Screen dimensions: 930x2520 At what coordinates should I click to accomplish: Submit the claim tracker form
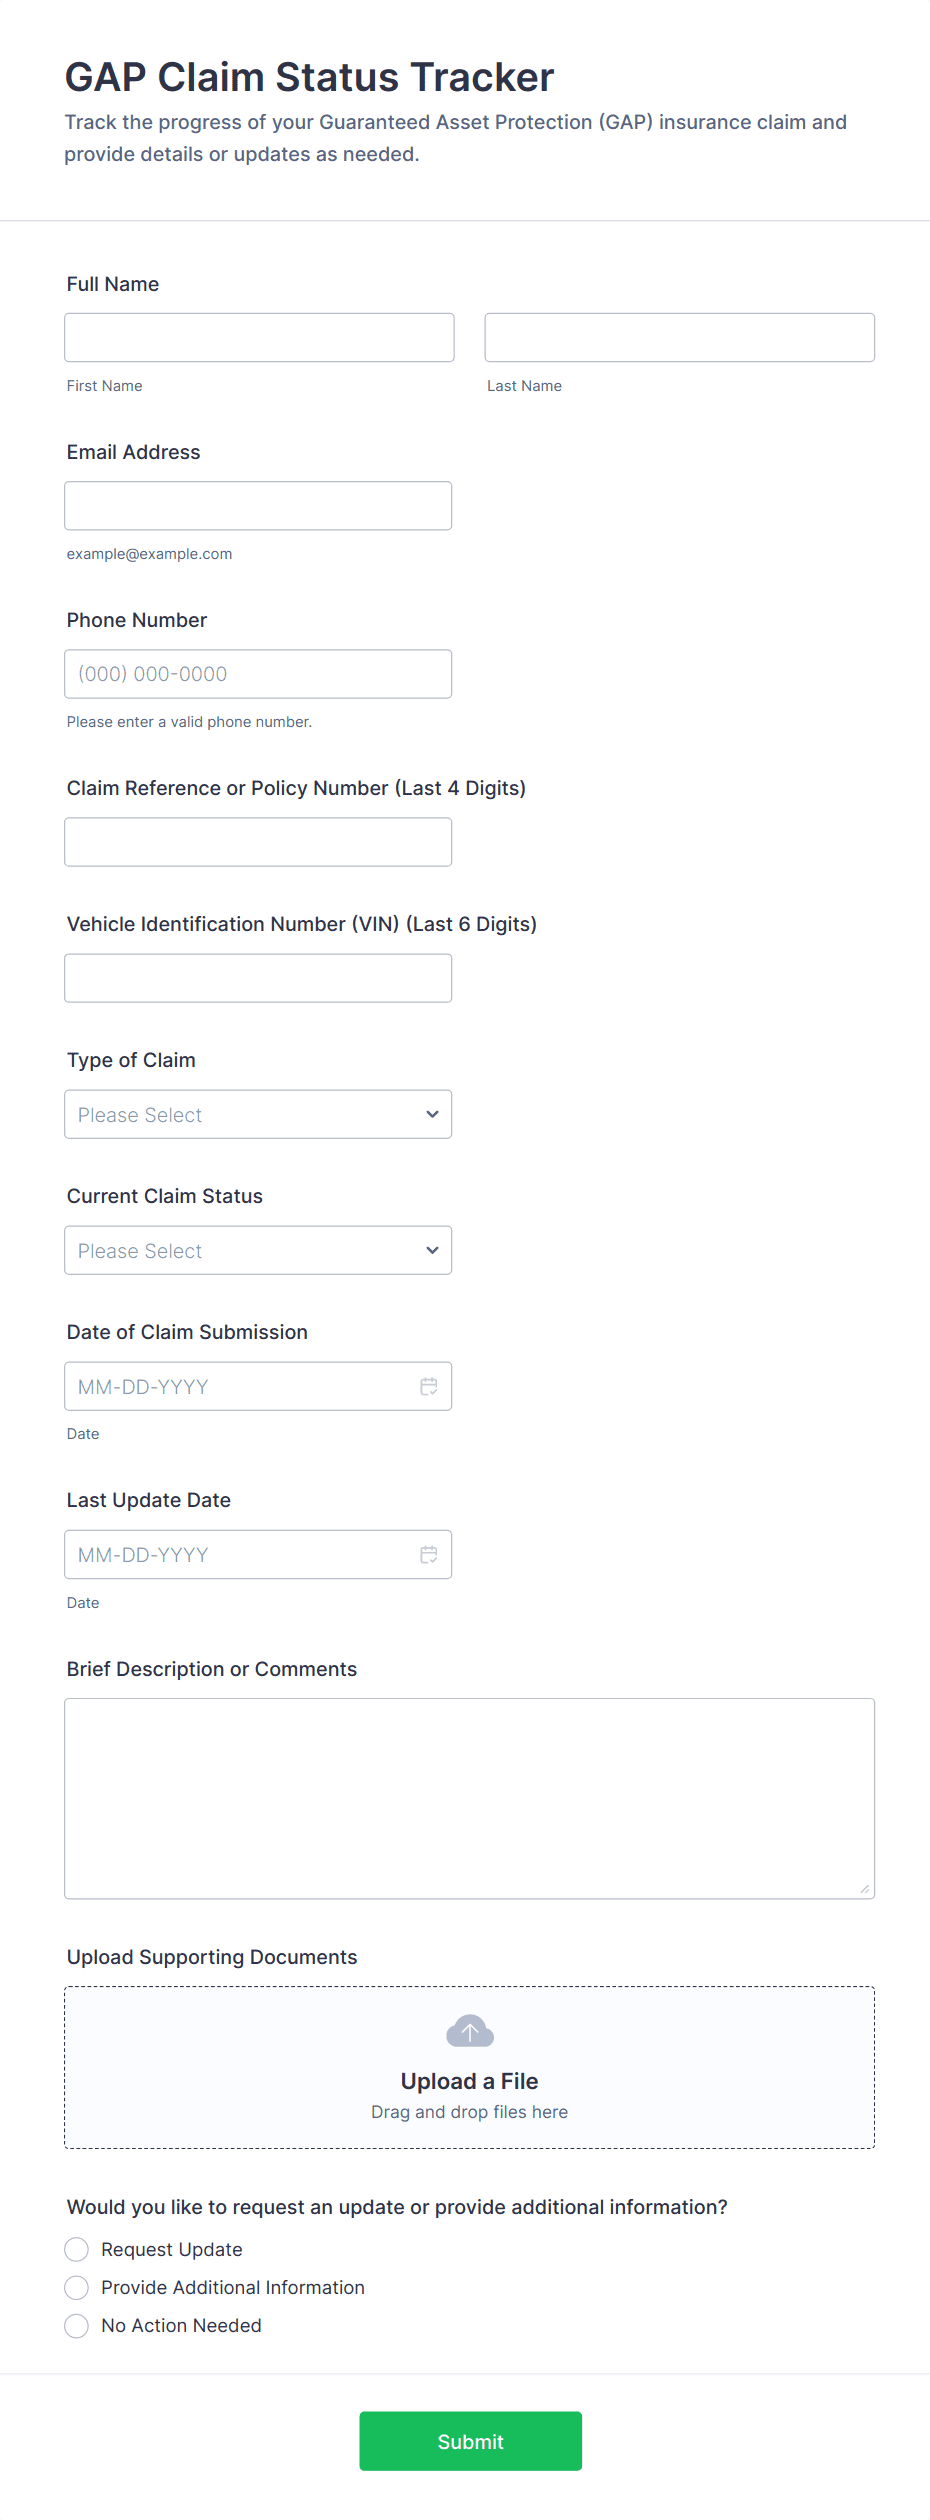470,2441
